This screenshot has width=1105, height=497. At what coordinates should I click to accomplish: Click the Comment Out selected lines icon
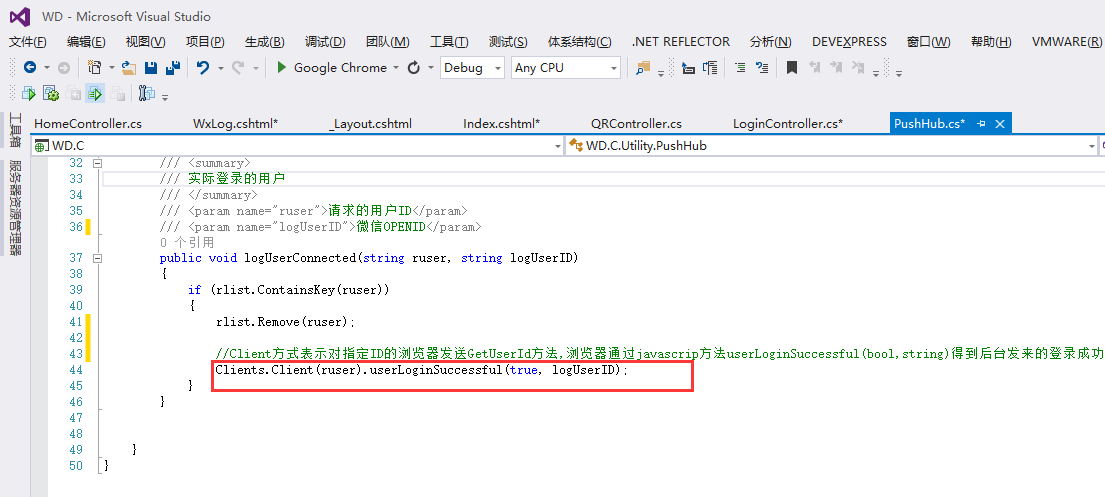pyautogui.click(x=740, y=68)
